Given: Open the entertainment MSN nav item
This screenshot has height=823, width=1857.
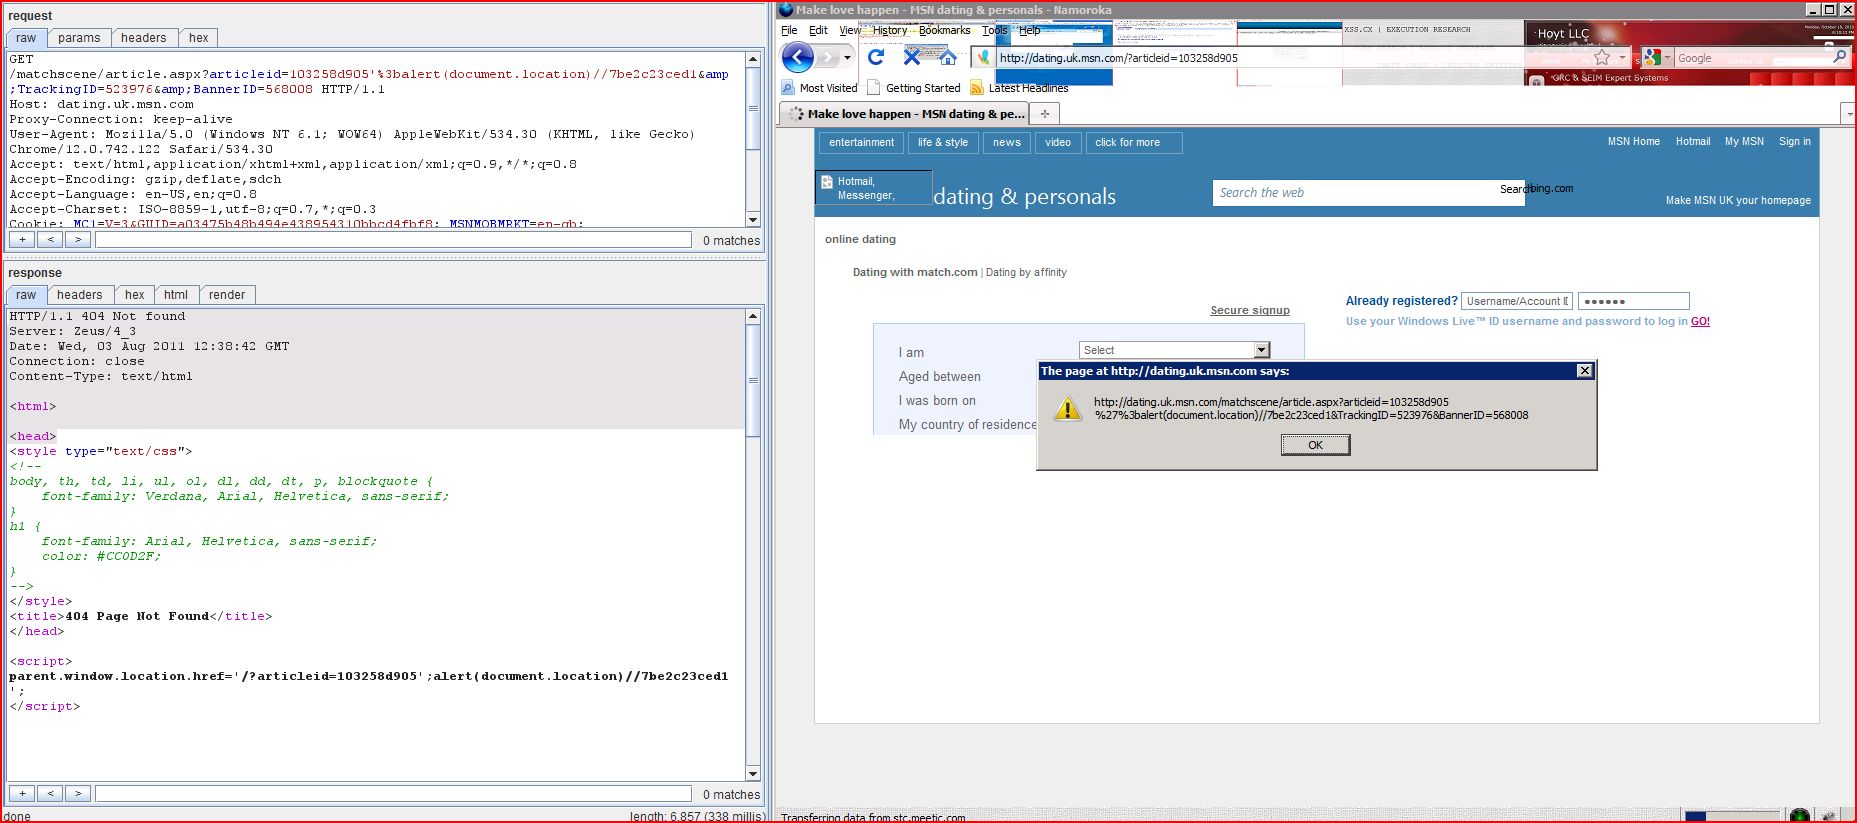Looking at the screenshot, I should click(861, 143).
